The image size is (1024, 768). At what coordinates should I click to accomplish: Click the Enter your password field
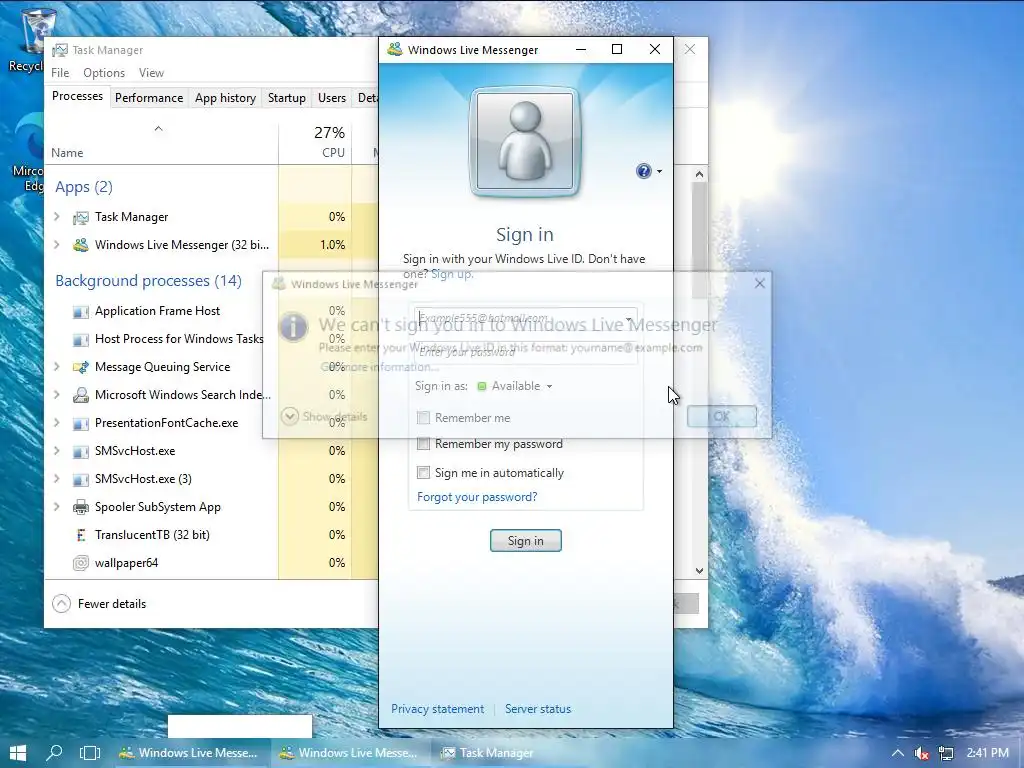(x=526, y=353)
